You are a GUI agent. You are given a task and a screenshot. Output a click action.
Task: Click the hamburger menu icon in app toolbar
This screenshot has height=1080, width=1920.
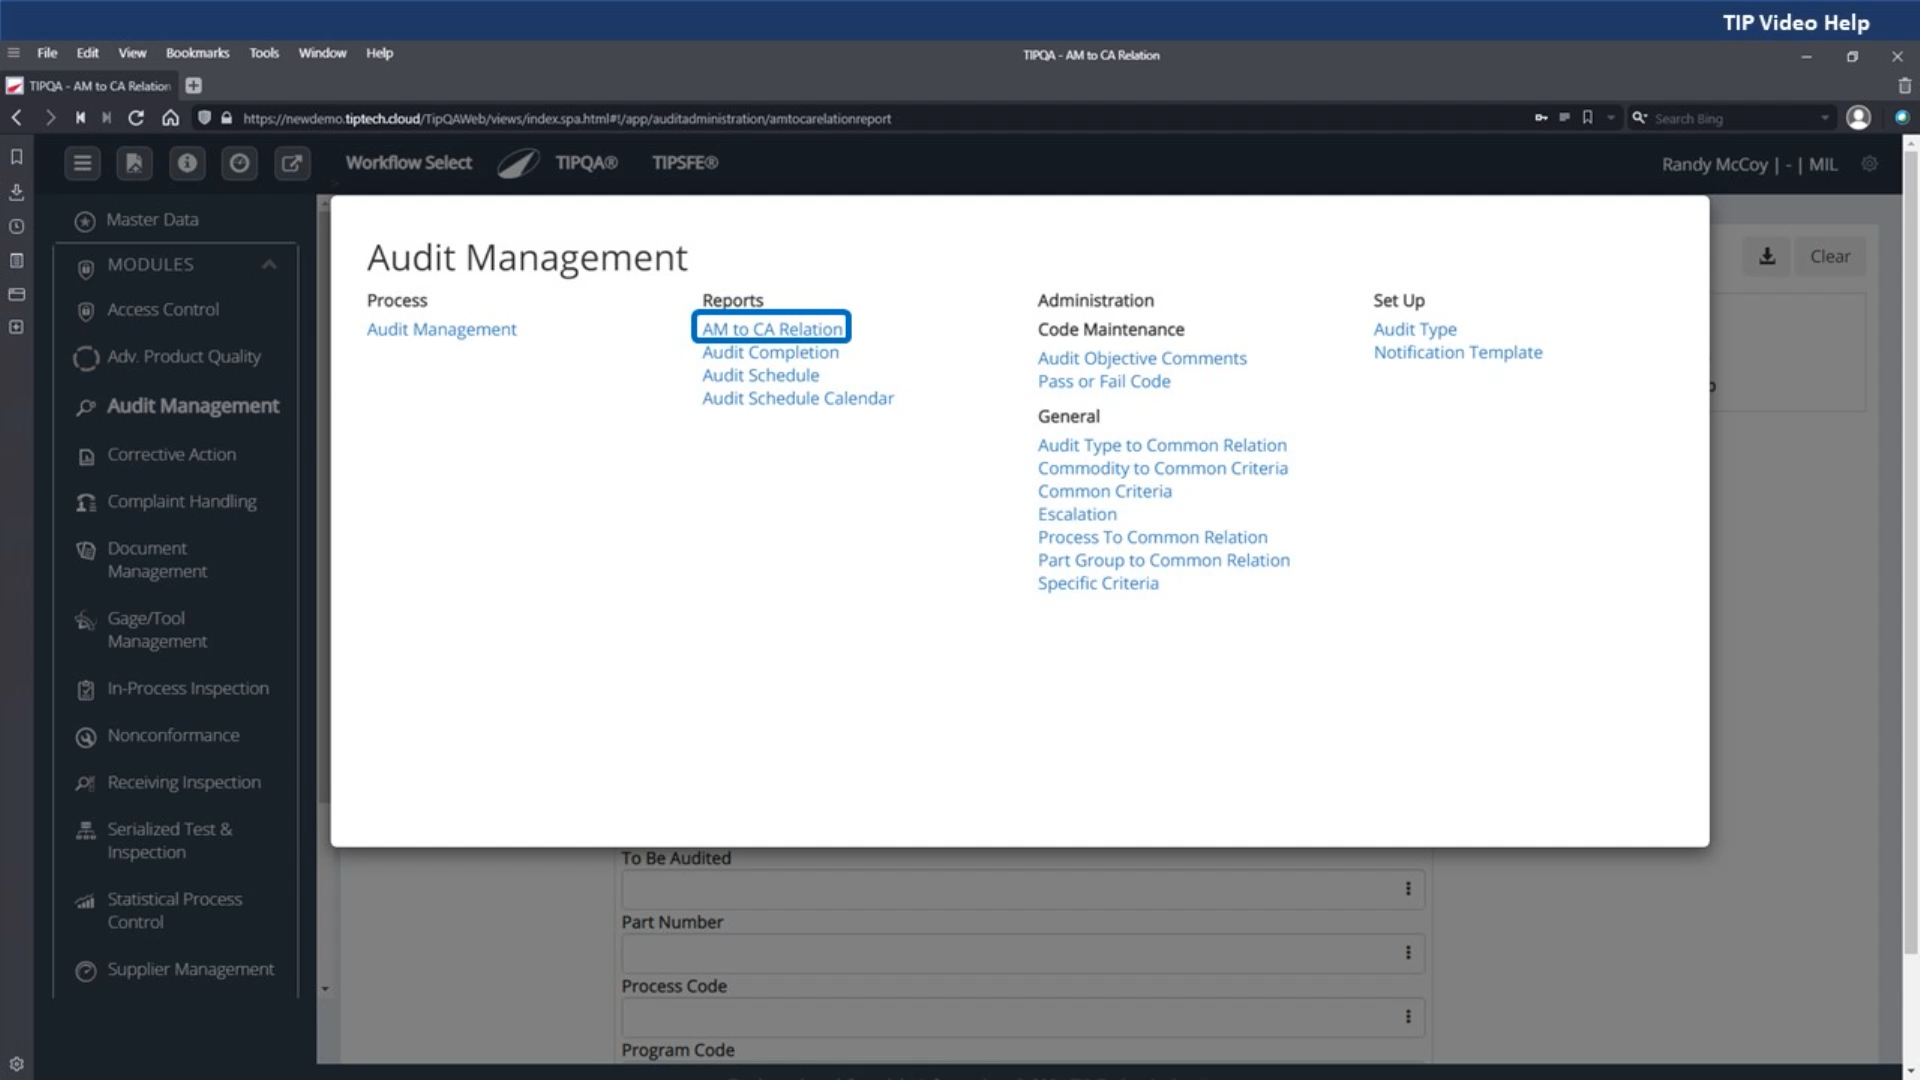coord(83,163)
